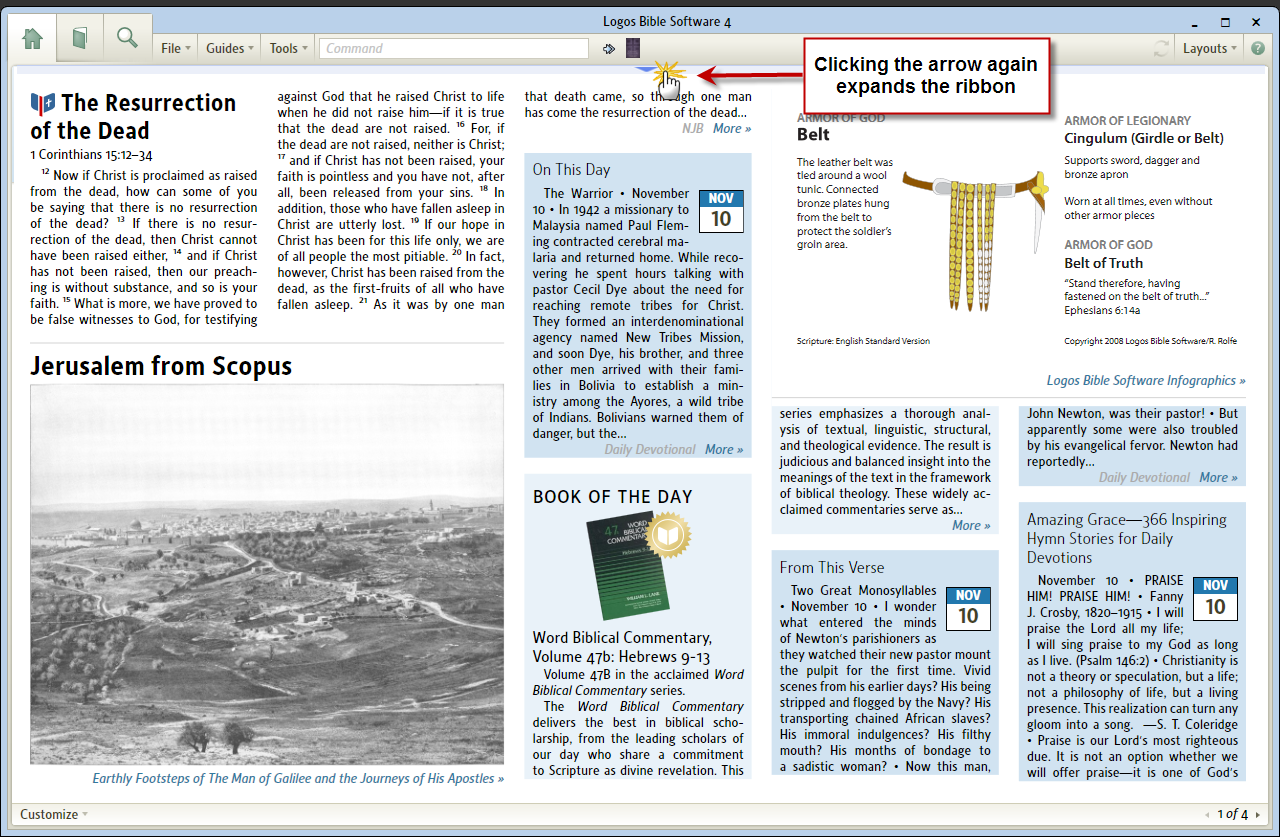Click Daily Devotional link below John Newton text
This screenshot has height=837, width=1280.
pos(1145,477)
